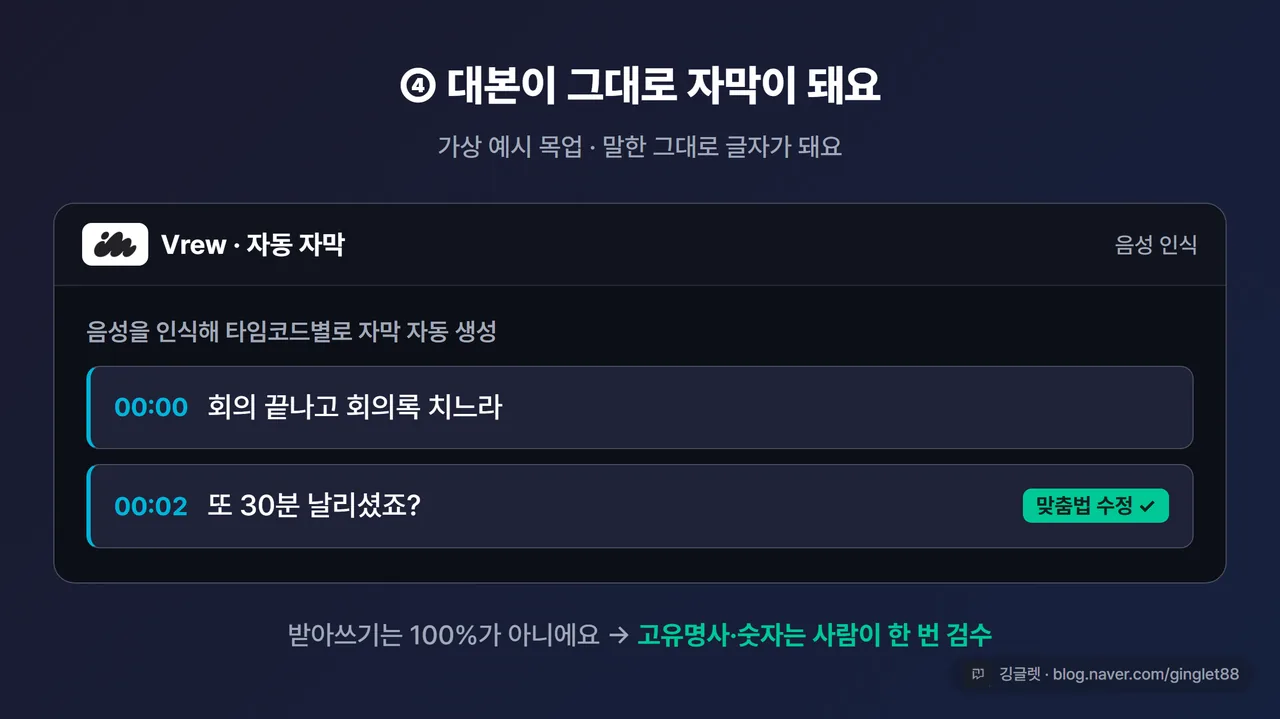This screenshot has height=719, width=1280.
Task: Click the circled number 4 icon in title
Action: (x=417, y=87)
